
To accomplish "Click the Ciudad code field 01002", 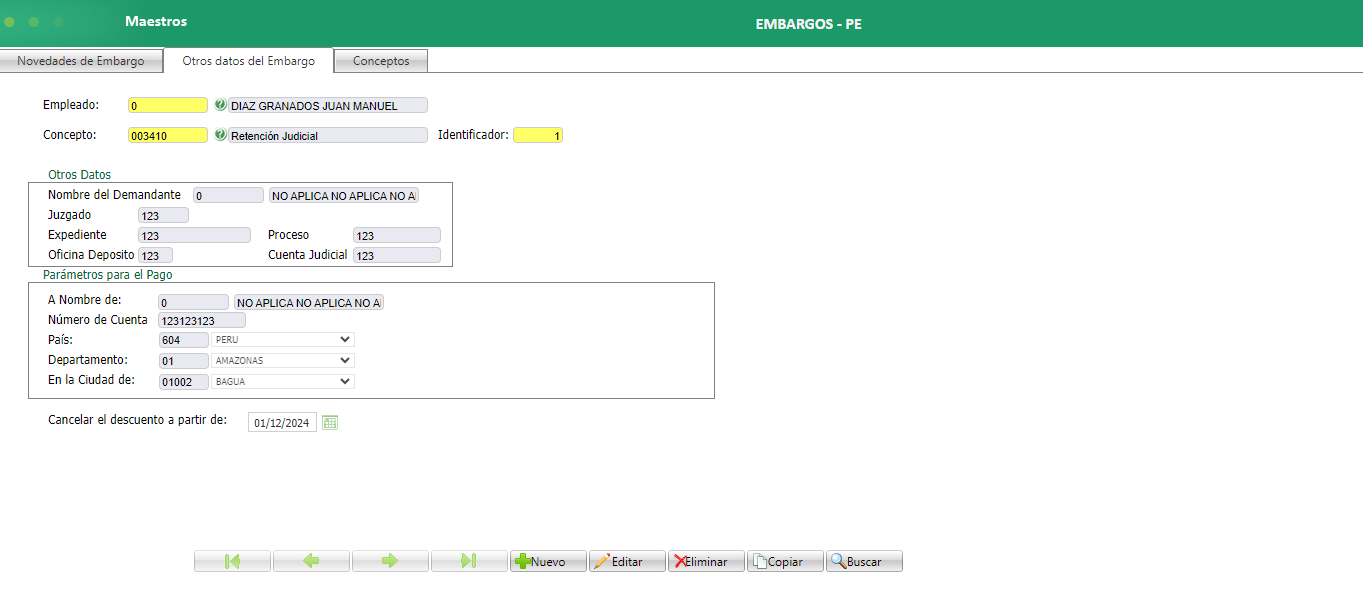I will (x=183, y=382).
